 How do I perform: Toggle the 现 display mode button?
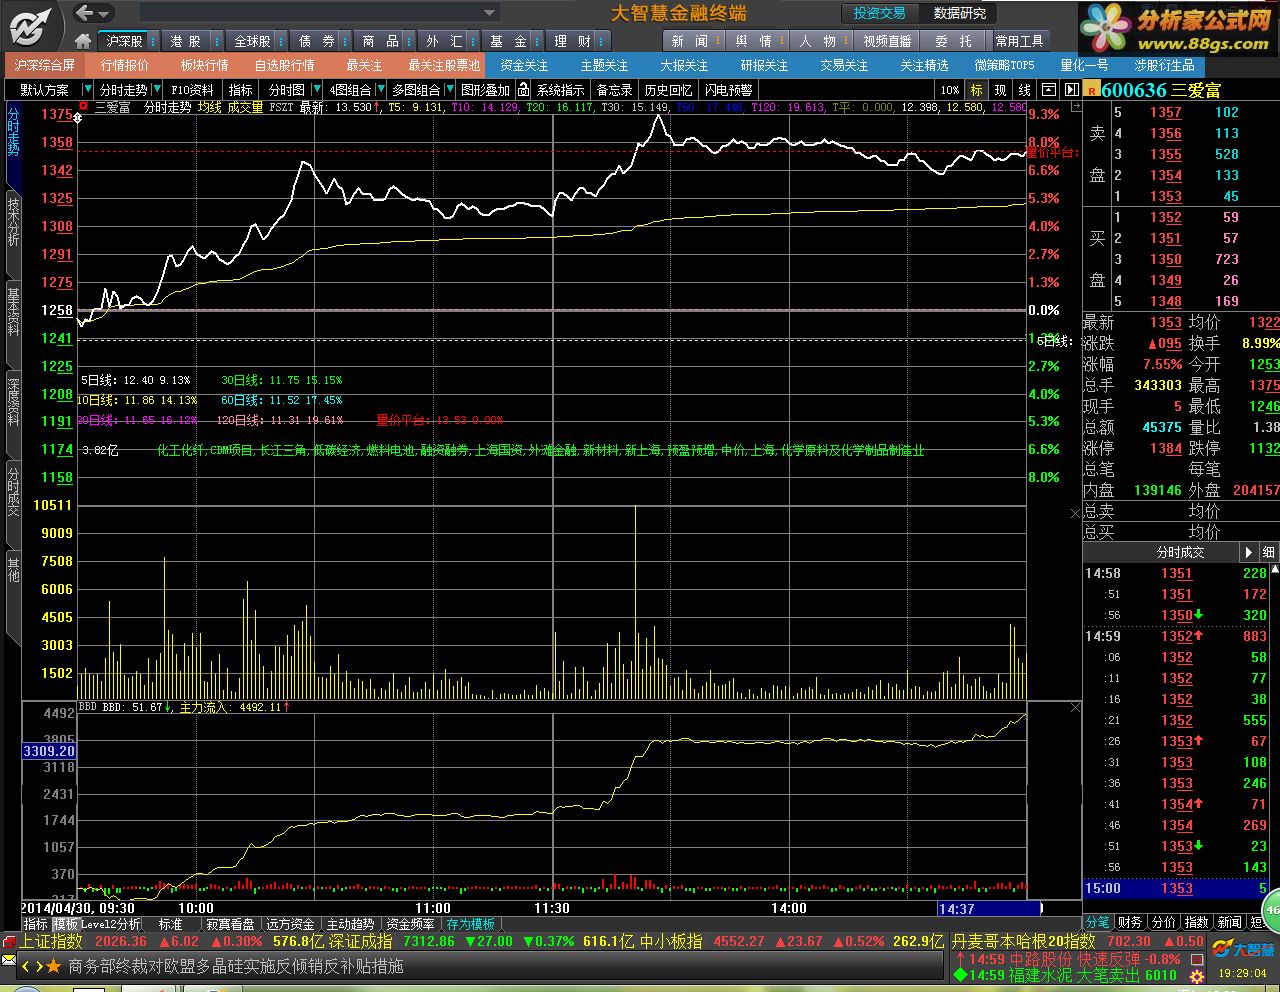tap(1001, 90)
